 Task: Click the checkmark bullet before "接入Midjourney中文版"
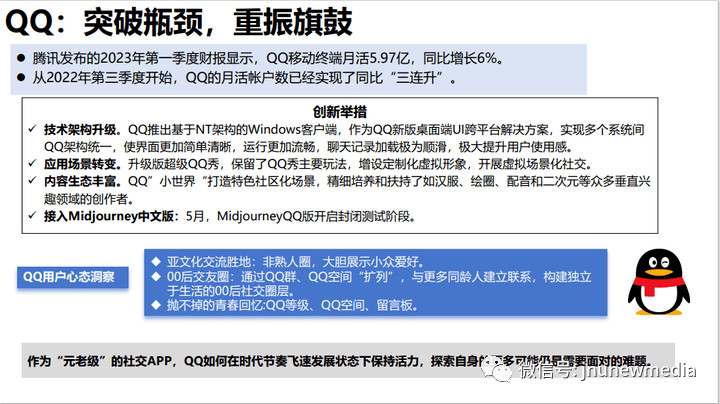32,215
